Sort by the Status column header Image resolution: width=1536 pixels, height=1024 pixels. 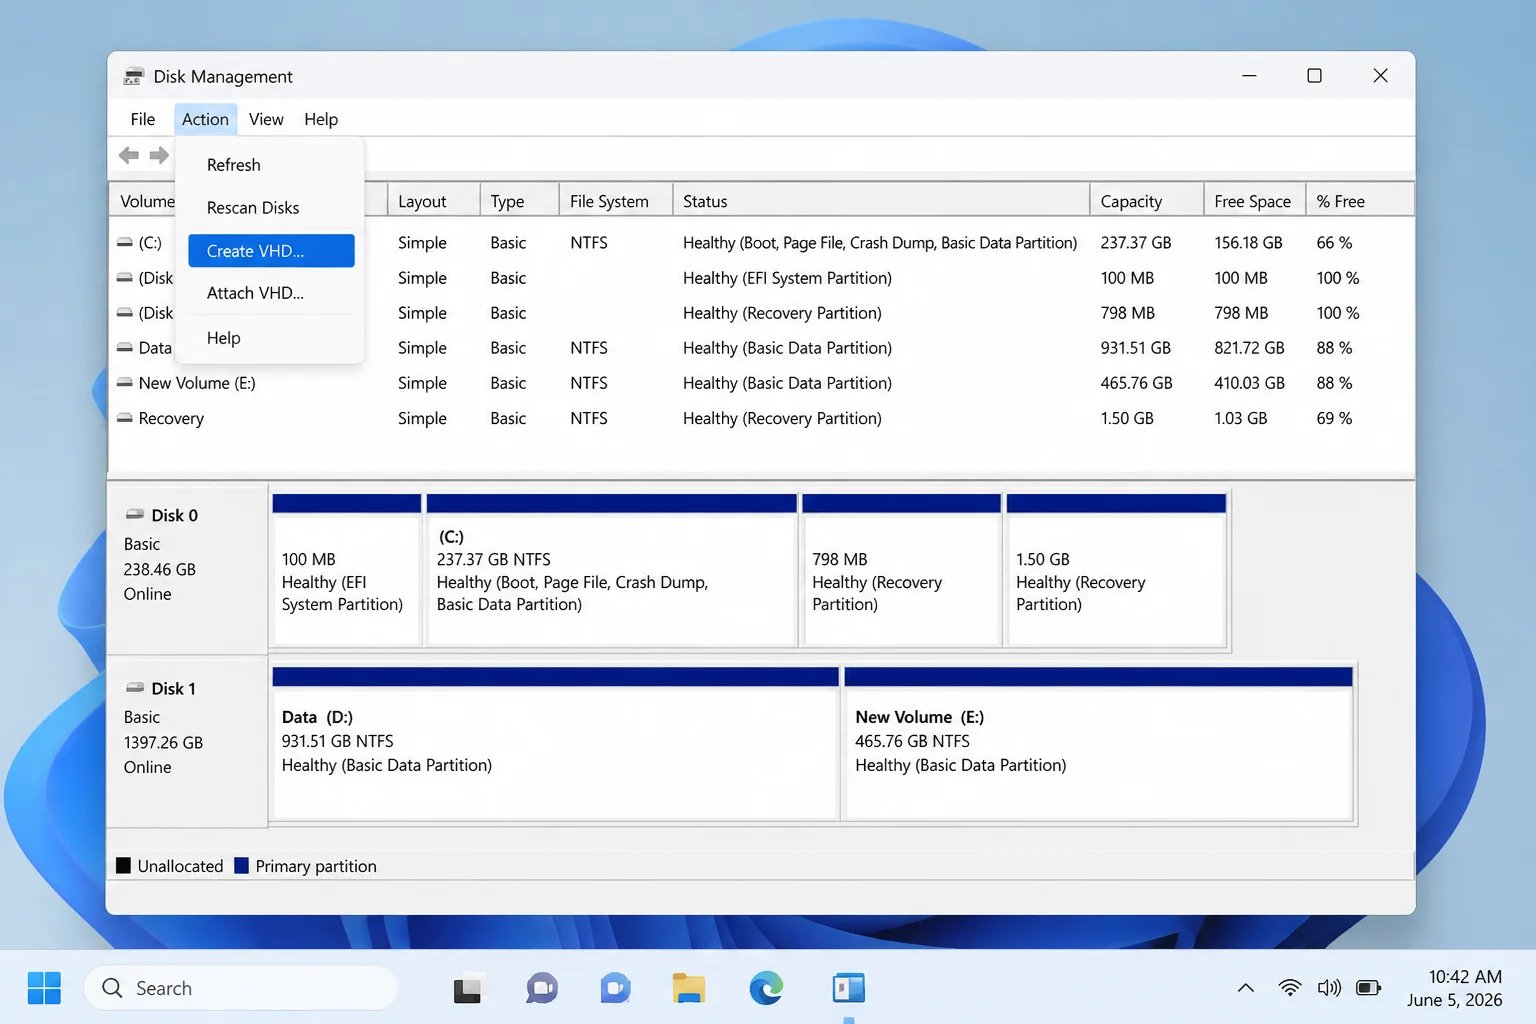click(881, 201)
